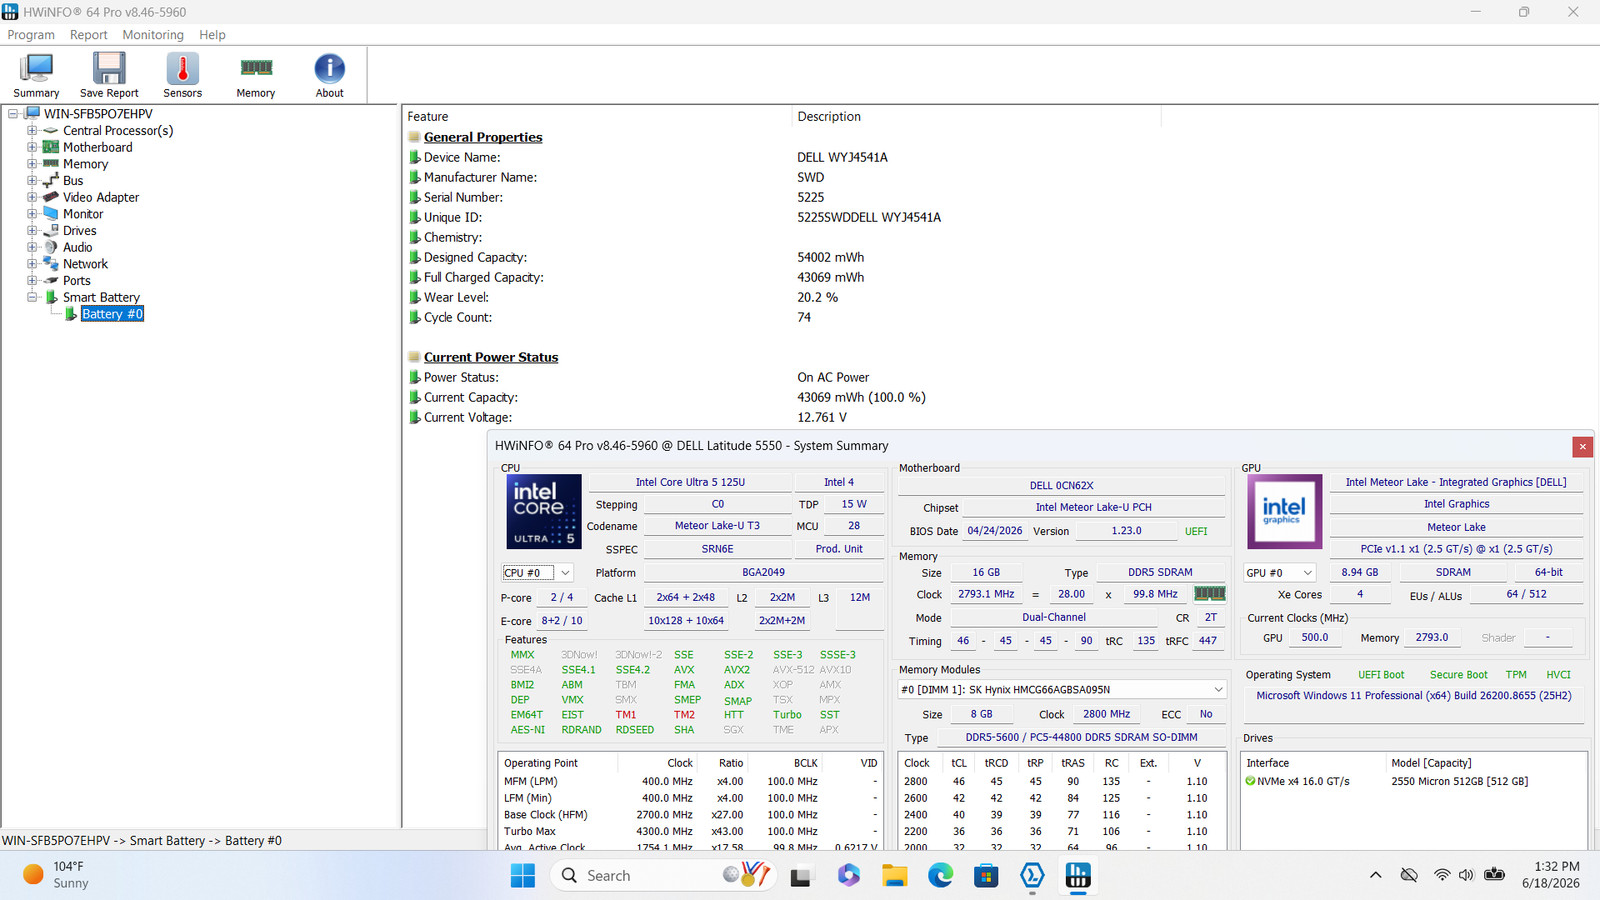Select the Ports tree item
This screenshot has height=900, width=1600.
click(x=77, y=281)
